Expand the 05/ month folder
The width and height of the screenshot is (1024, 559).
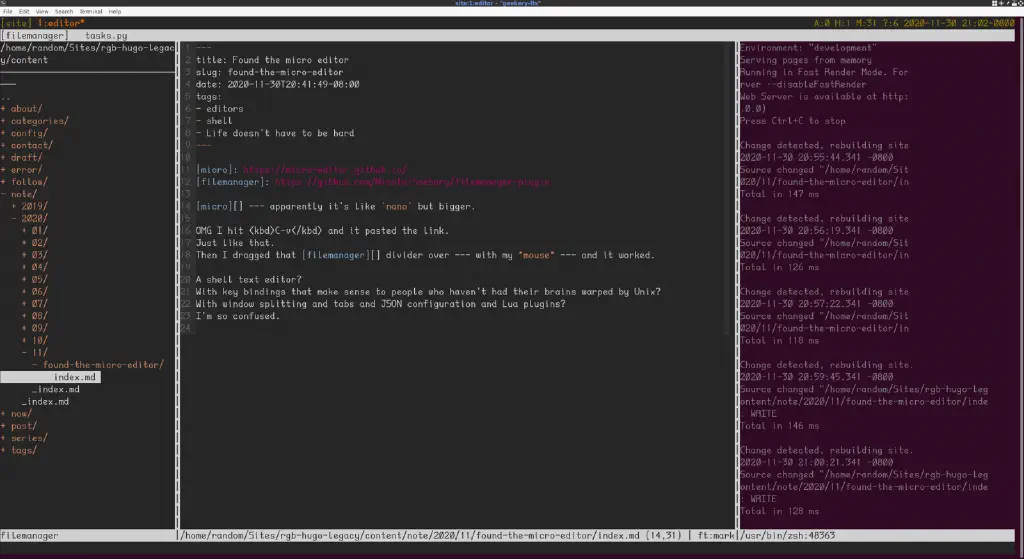tap(35, 279)
